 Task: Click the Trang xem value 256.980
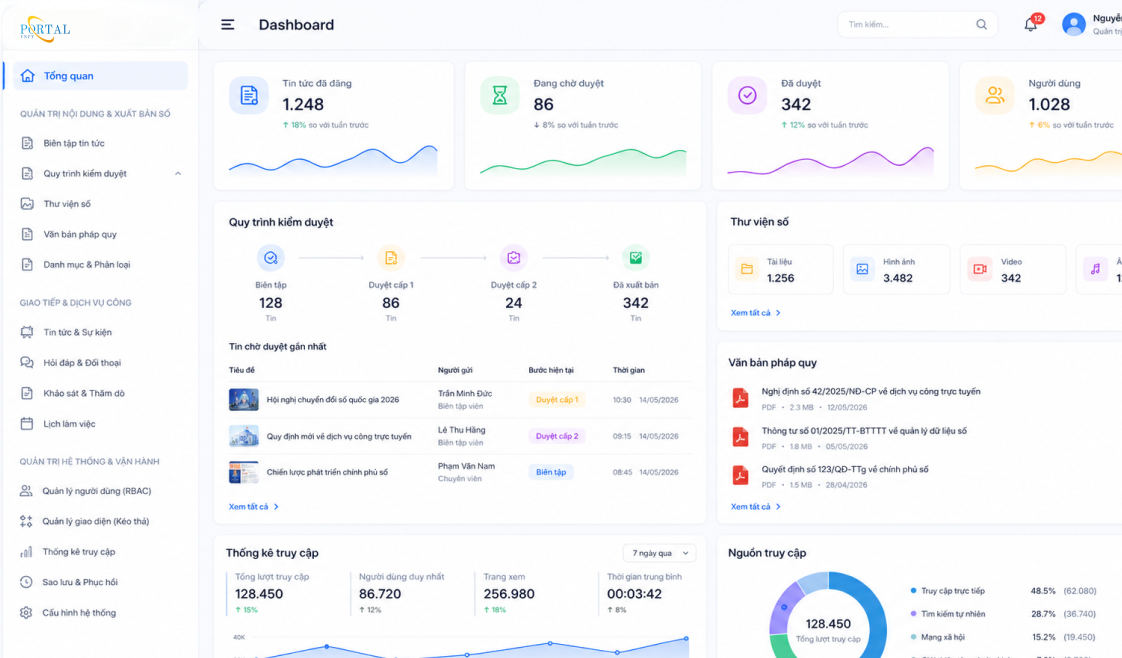(509, 594)
